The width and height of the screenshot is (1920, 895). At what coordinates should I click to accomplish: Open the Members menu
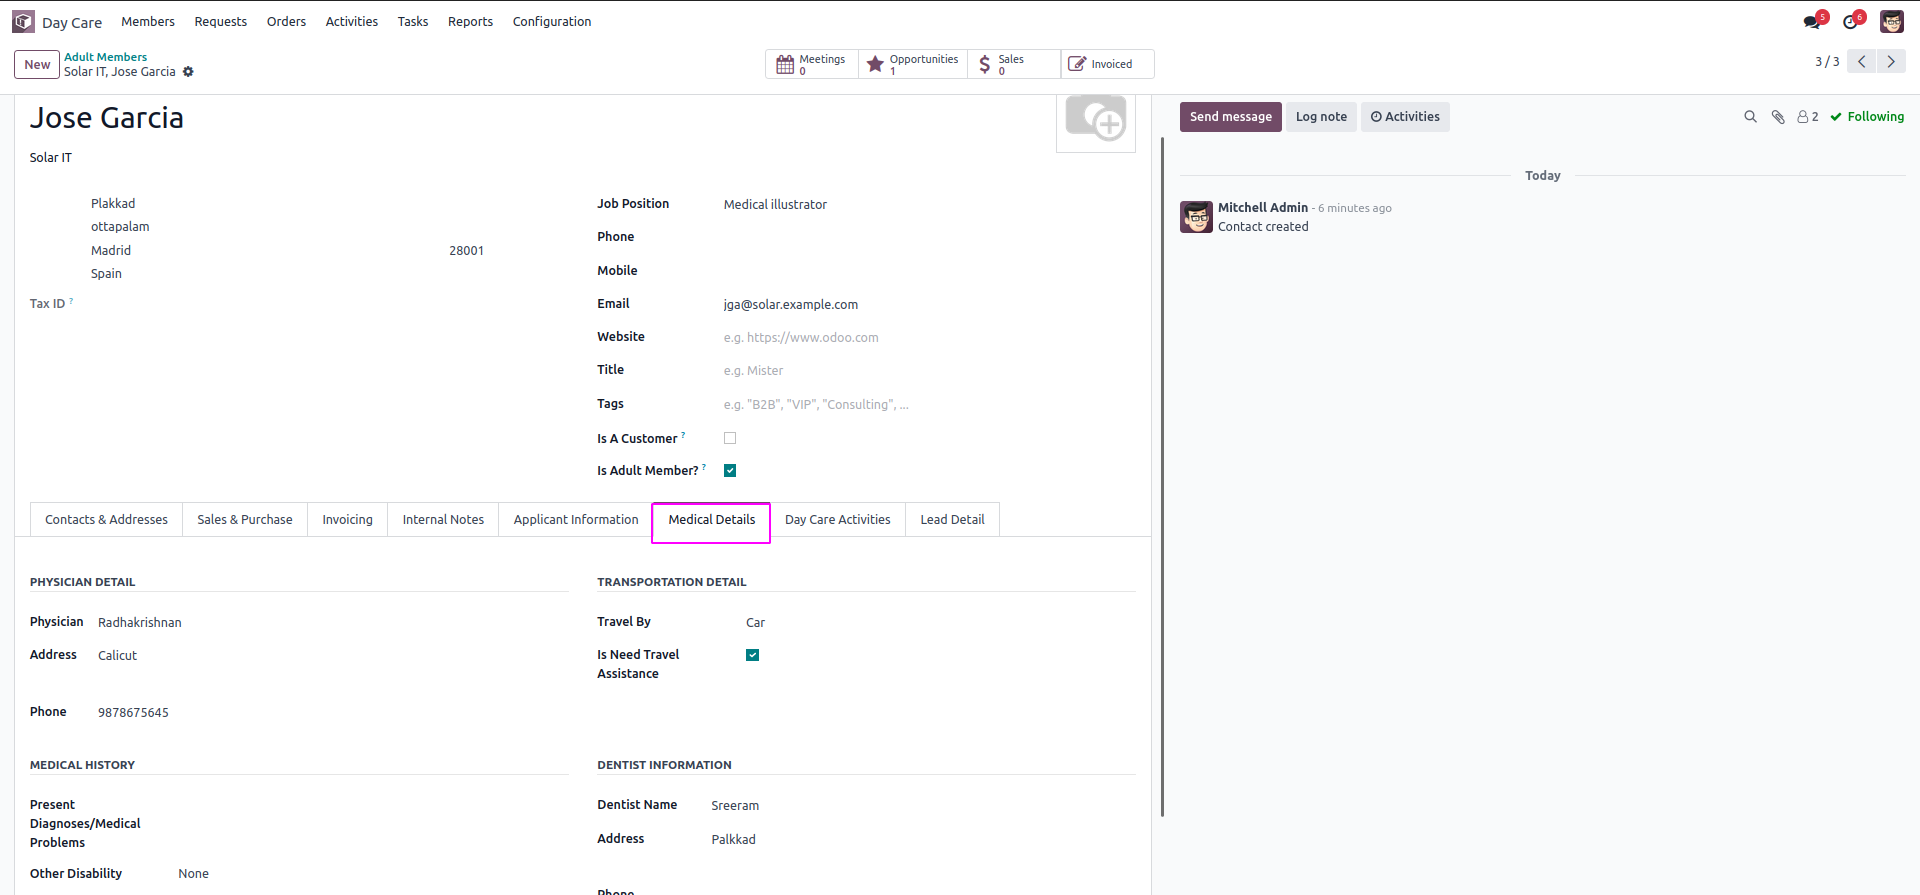(148, 22)
